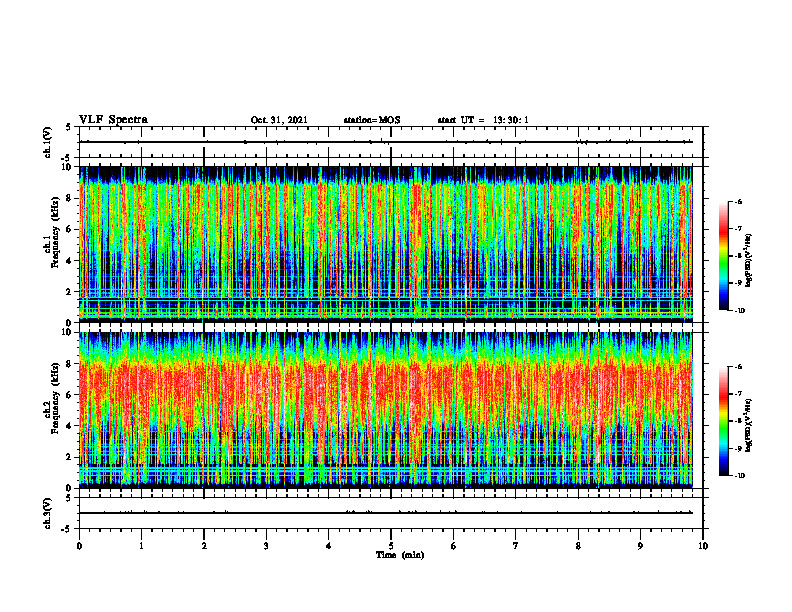792x612 pixels.
Task: Click the "-10" label on ch.2 color scale
Action: (x=740, y=476)
